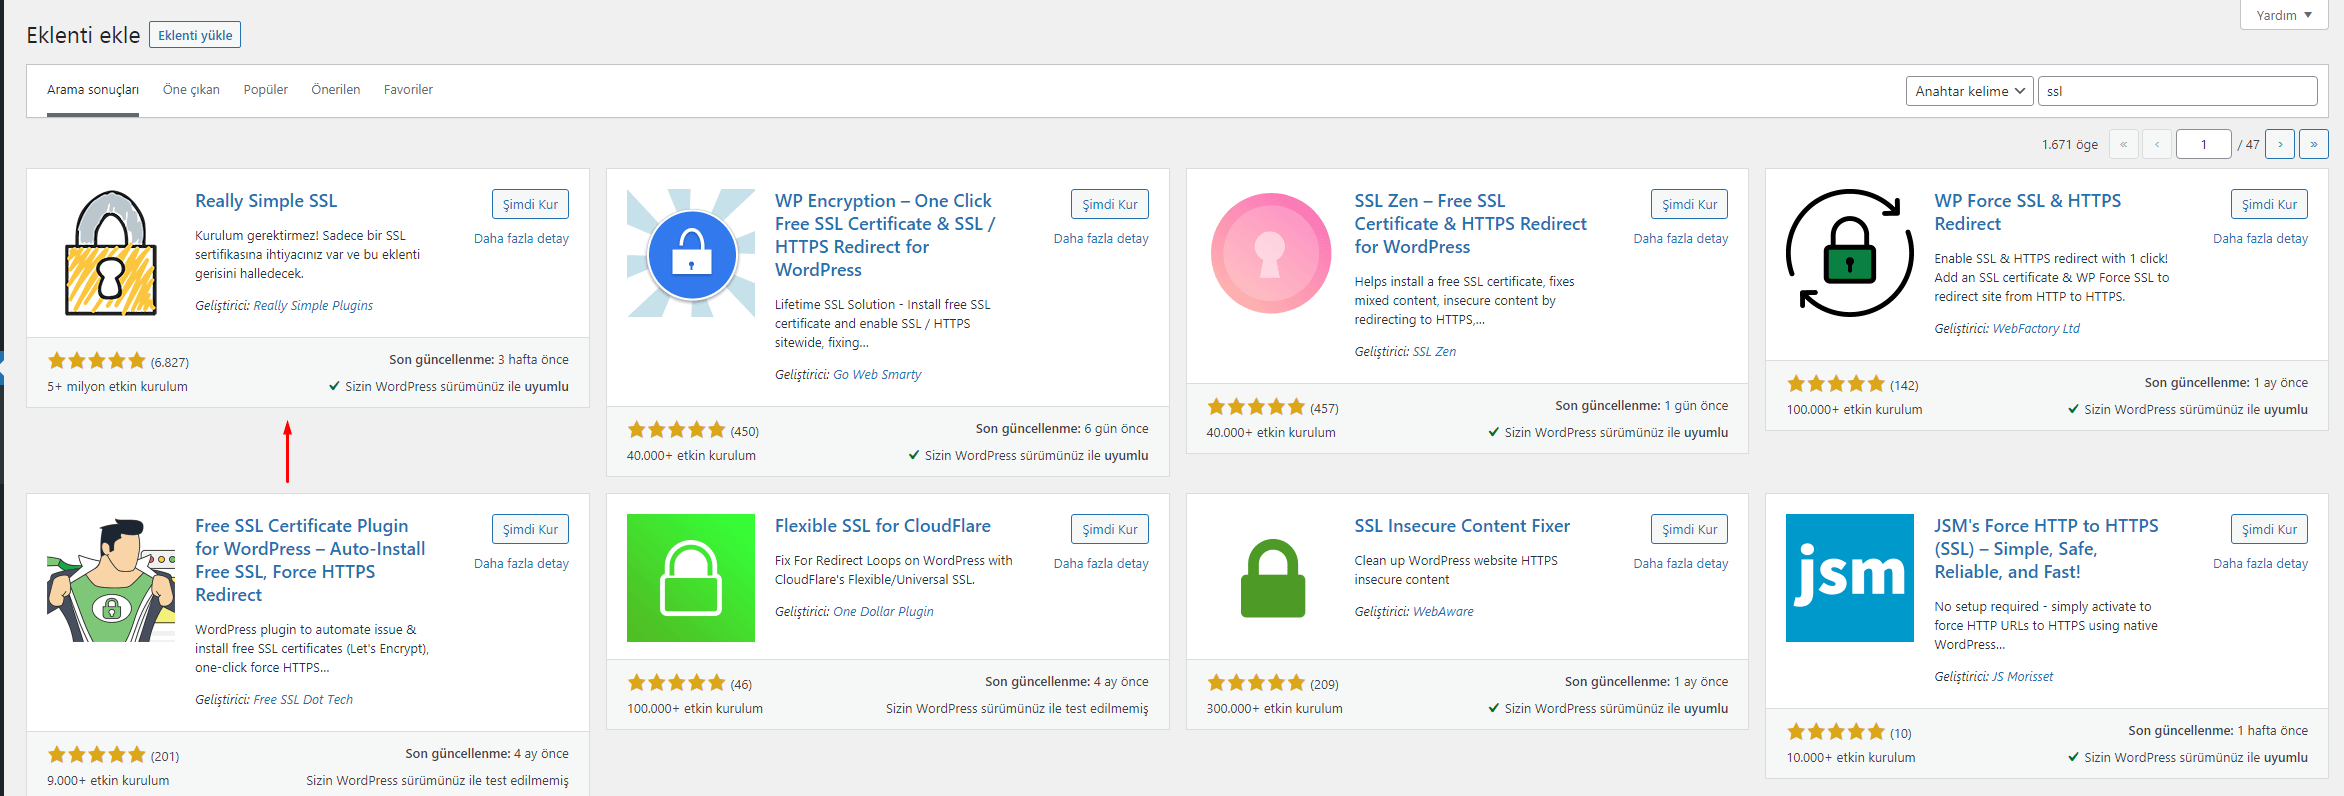Screen dimensions: 2344x796
Task: Expand the Anahtar kelime search type dropdown
Action: 1969,91
